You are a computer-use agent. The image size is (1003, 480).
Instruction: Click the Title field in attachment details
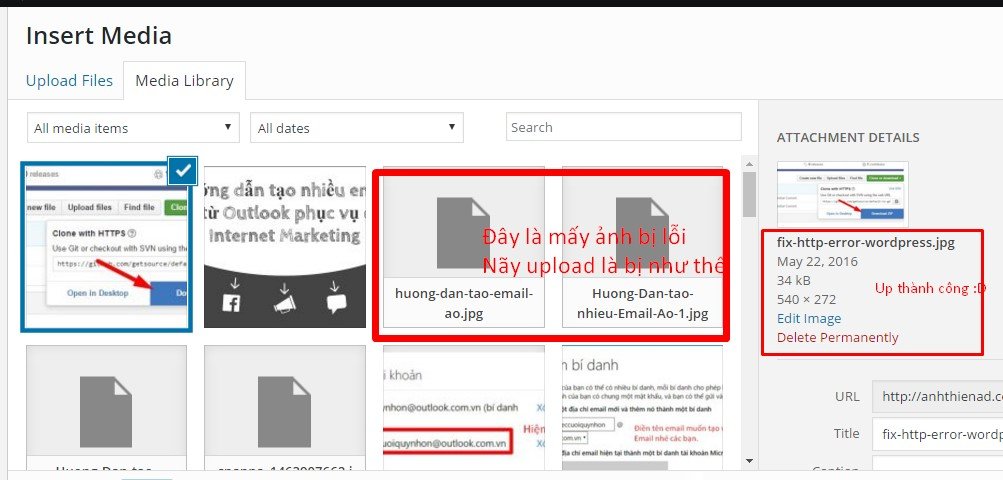tap(937, 434)
